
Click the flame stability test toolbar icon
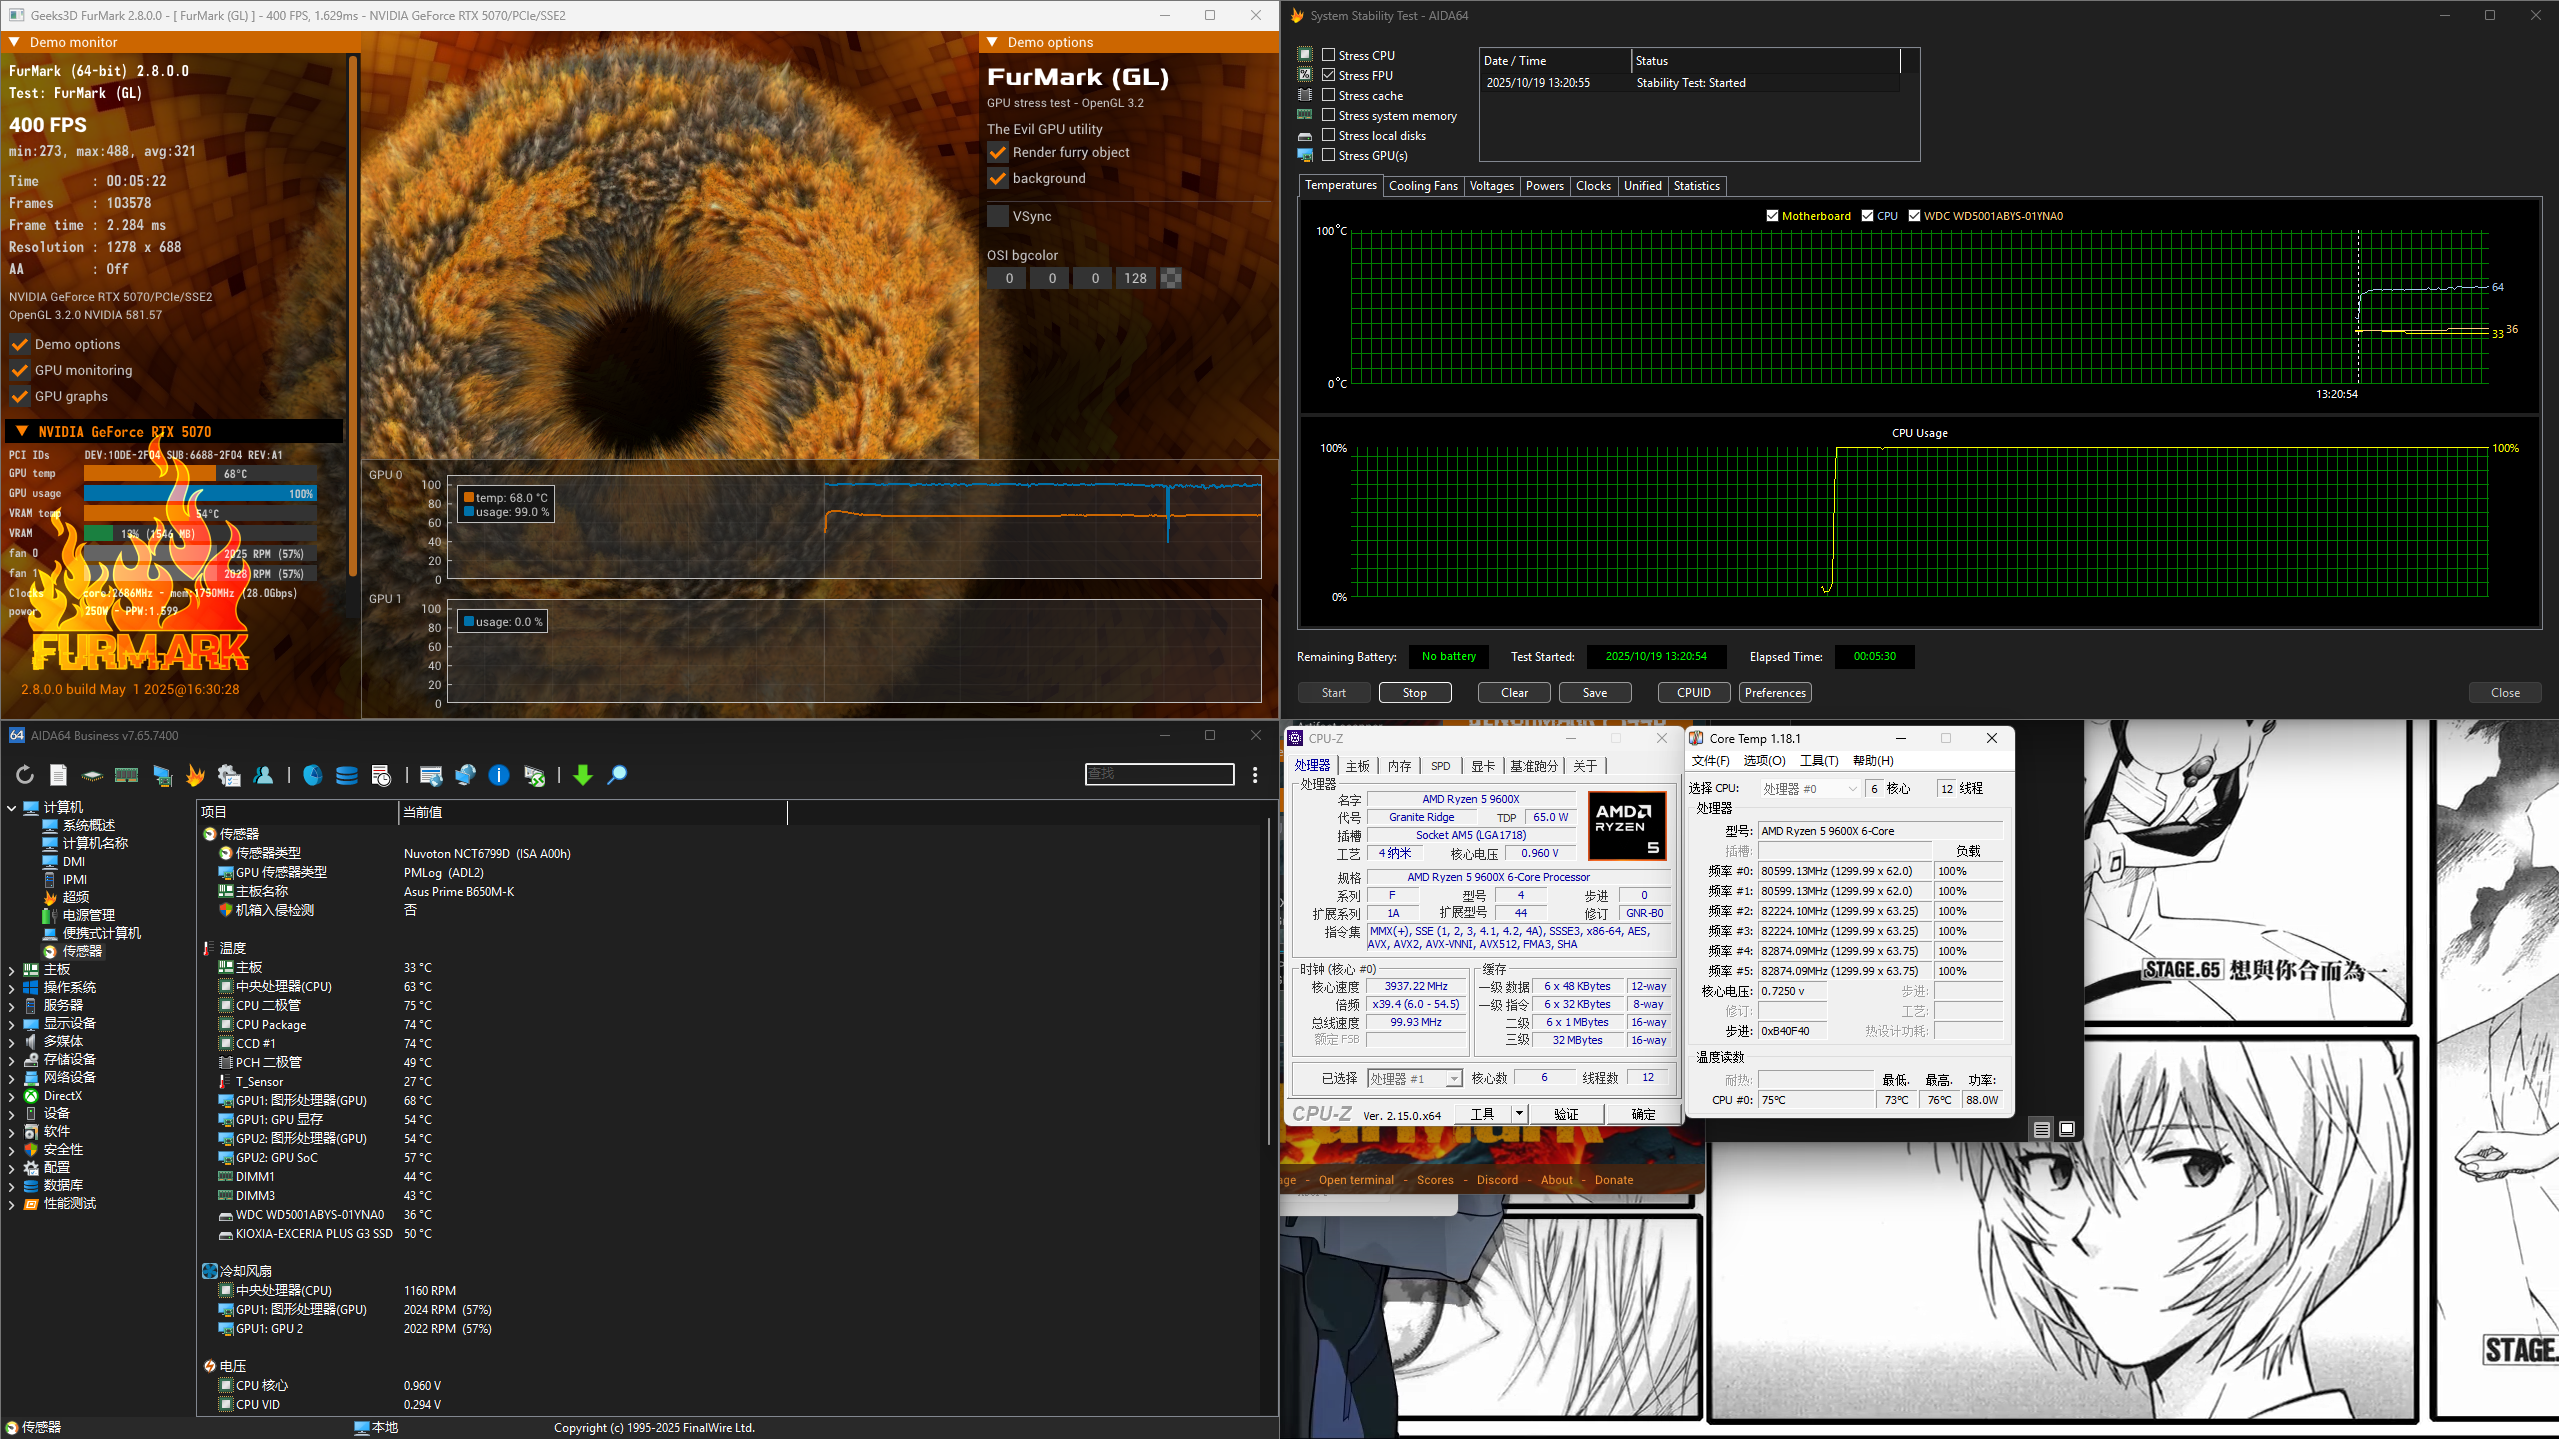click(195, 775)
